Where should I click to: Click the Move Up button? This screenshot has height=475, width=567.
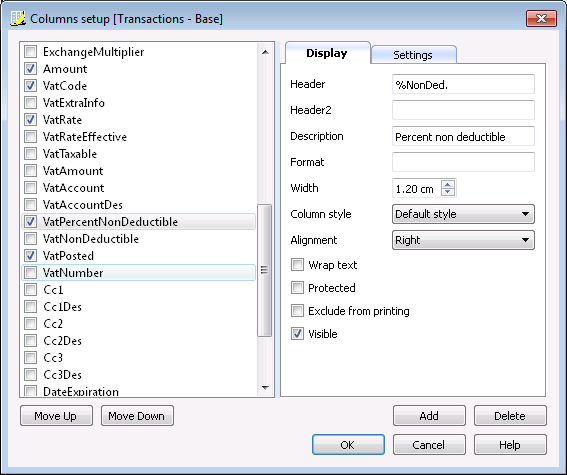click(56, 416)
